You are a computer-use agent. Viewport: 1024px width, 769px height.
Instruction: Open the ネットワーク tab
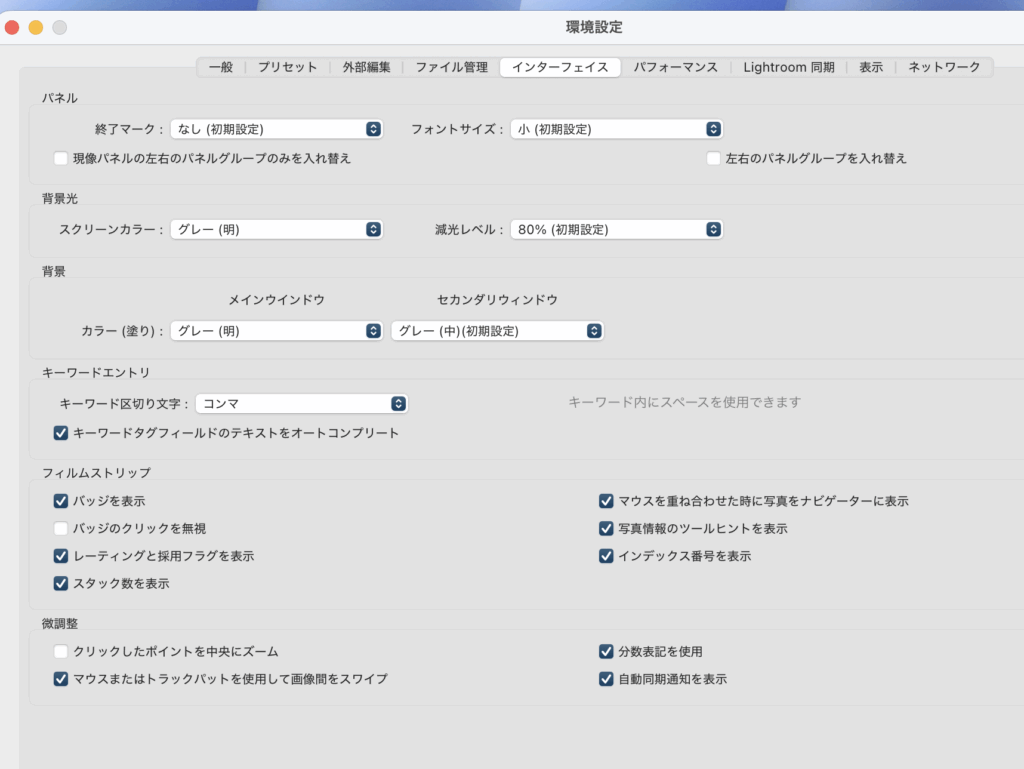(944, 67)
